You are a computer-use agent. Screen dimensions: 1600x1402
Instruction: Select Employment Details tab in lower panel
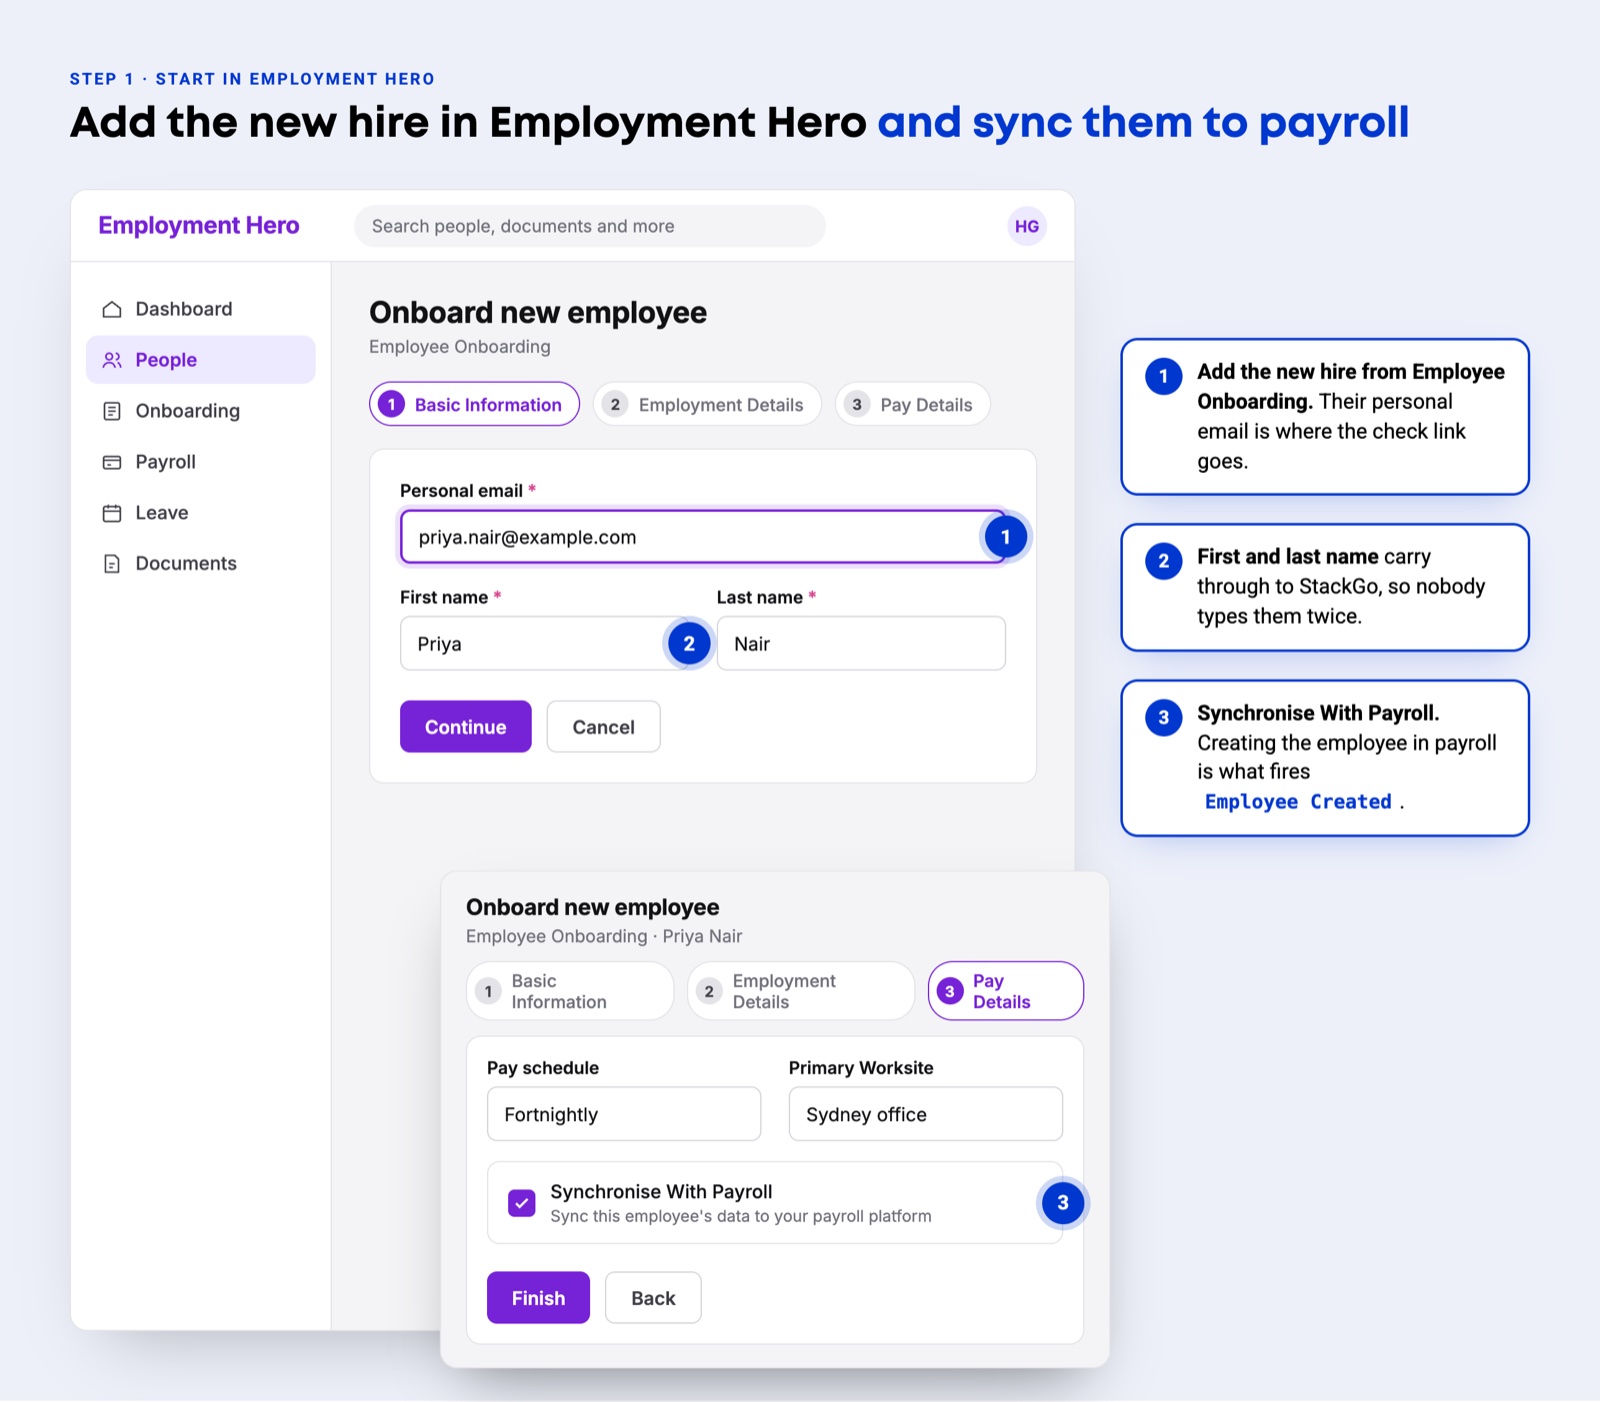pos(801,991)
